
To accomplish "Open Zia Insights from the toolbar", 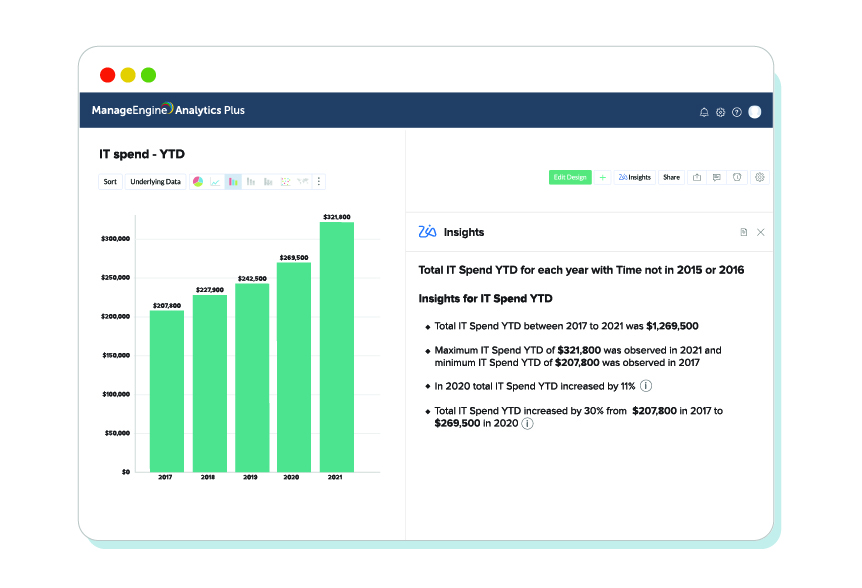I will (634, 177).
